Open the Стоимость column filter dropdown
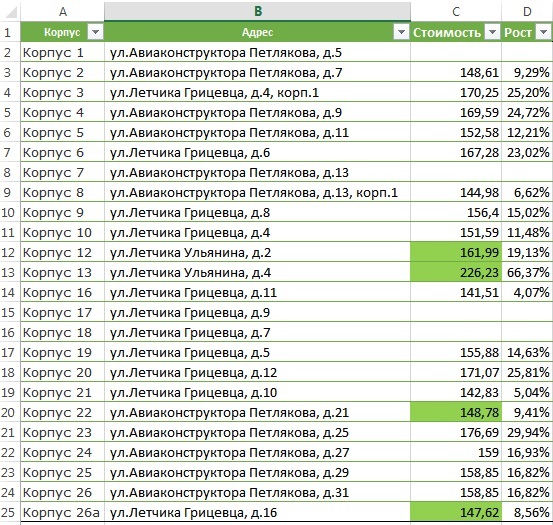 click(x=492, y=32)
